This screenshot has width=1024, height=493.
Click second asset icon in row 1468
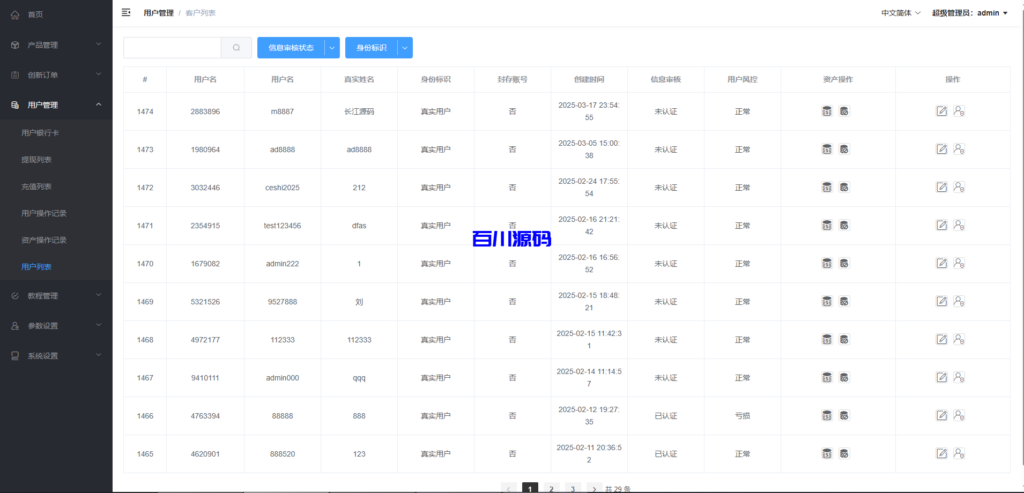pos(844,340)
